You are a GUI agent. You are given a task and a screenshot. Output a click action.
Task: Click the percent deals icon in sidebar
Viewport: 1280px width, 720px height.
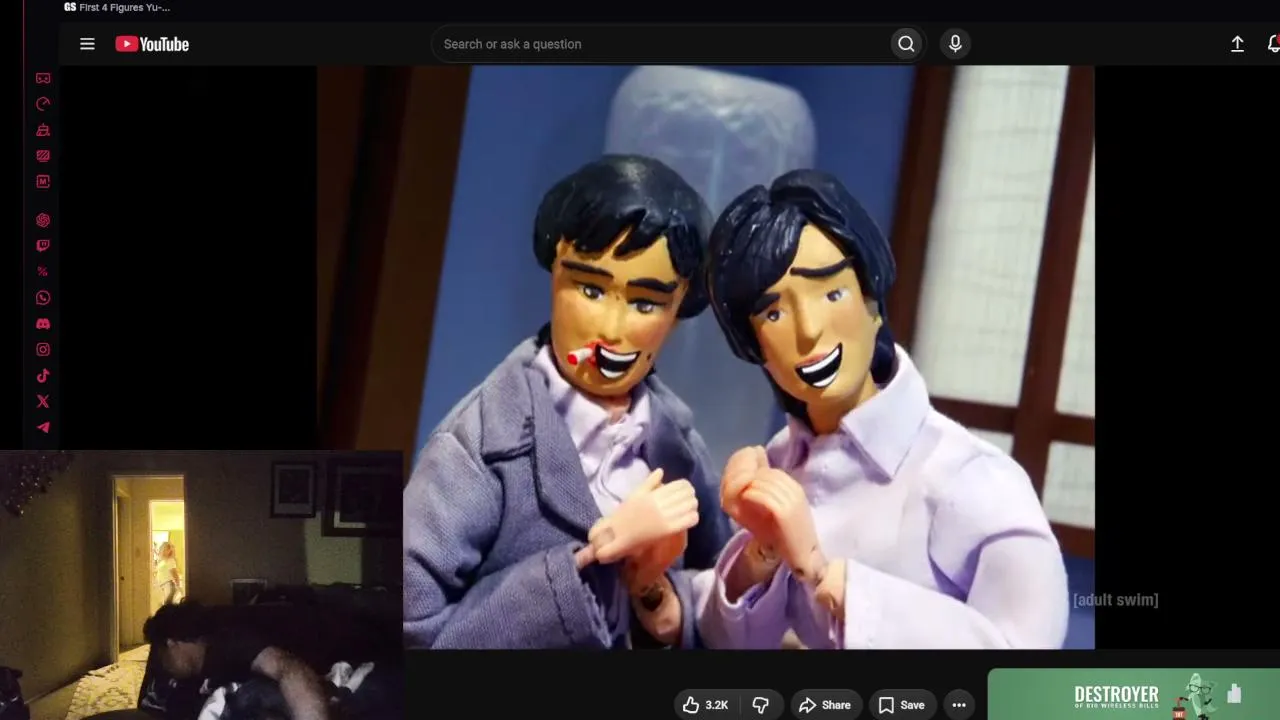point(43,272)
